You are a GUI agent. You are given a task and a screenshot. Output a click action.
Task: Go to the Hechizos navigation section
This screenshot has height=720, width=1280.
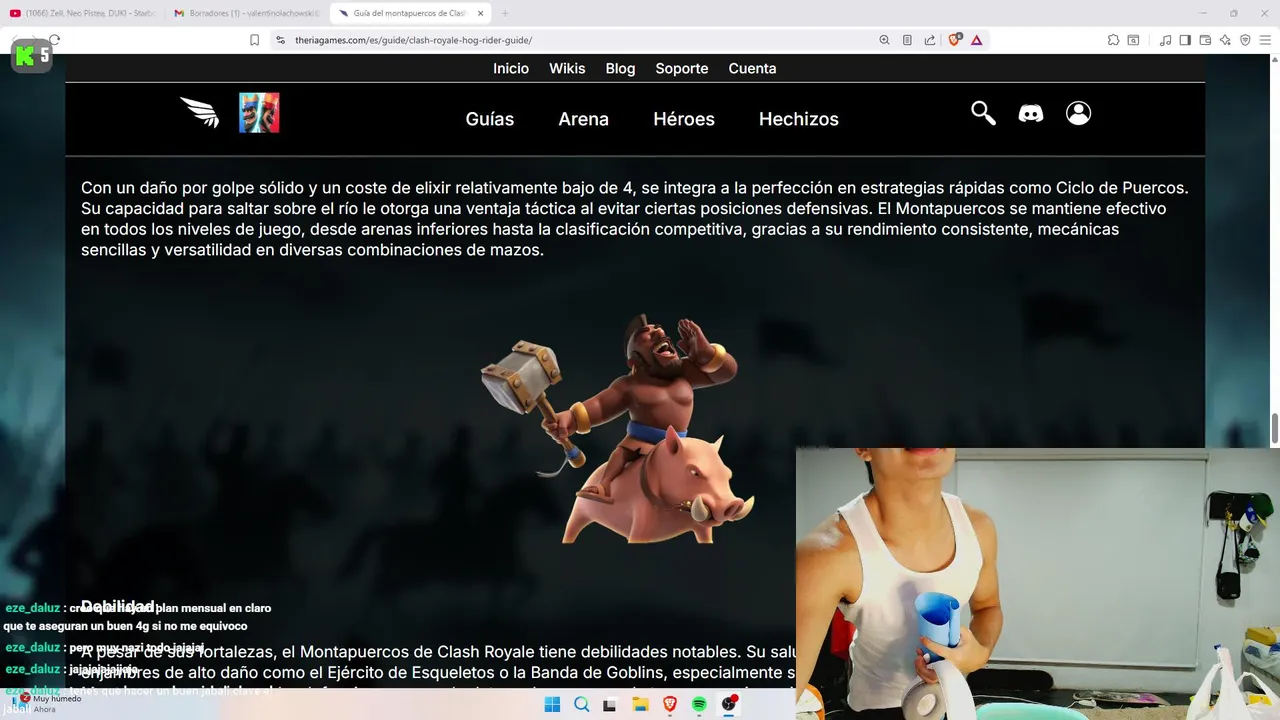pos(799,119)
